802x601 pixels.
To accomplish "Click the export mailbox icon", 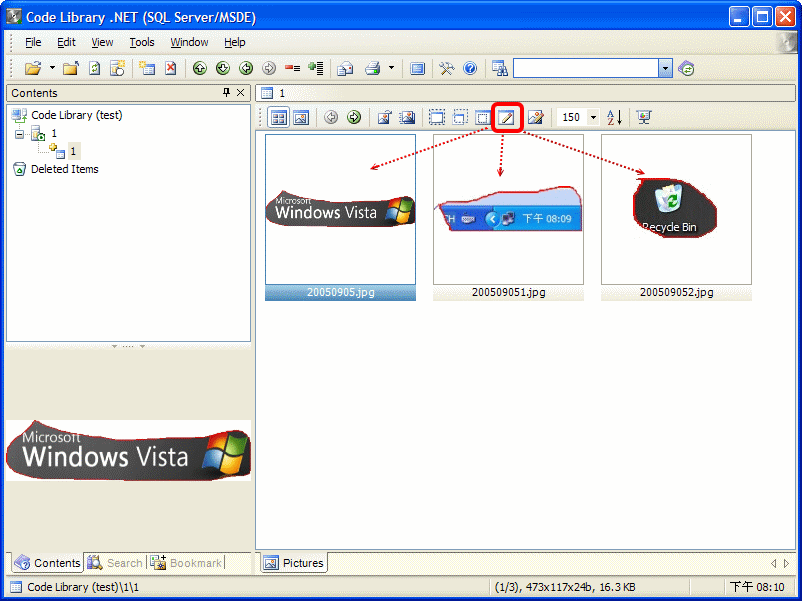I will click(x=345, y=68).
